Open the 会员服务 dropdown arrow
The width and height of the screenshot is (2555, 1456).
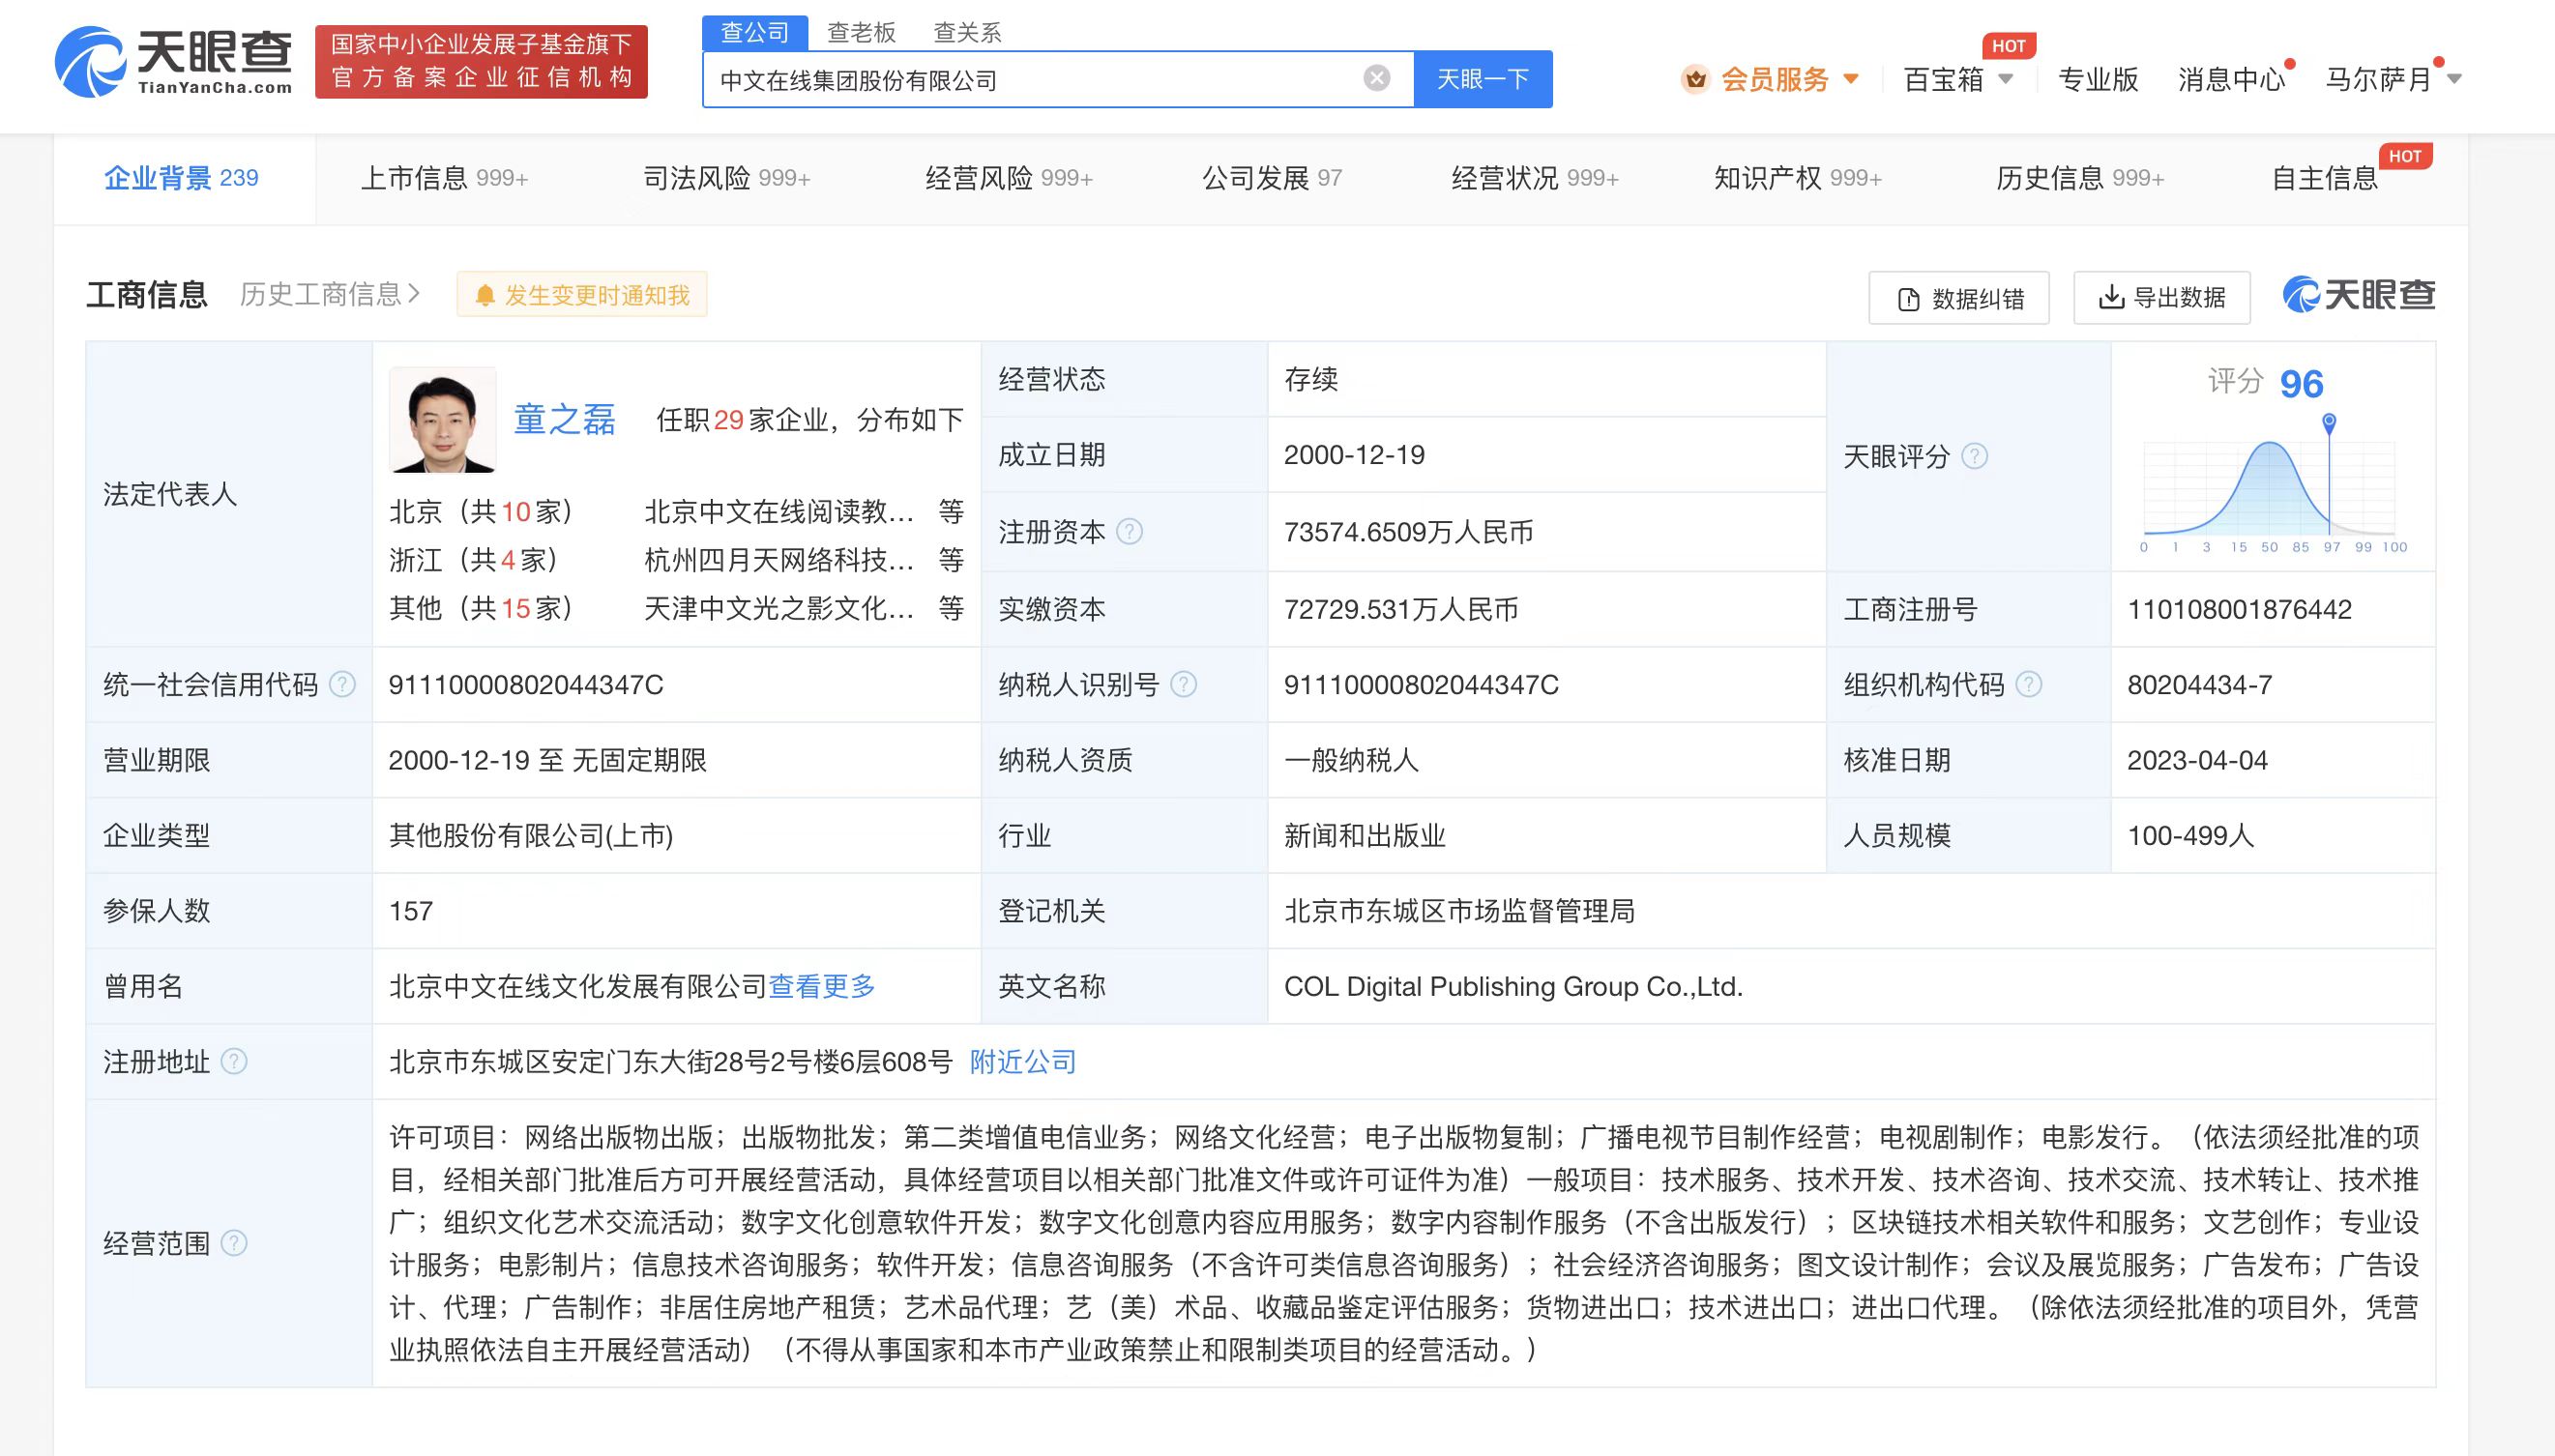(1850, 79)
